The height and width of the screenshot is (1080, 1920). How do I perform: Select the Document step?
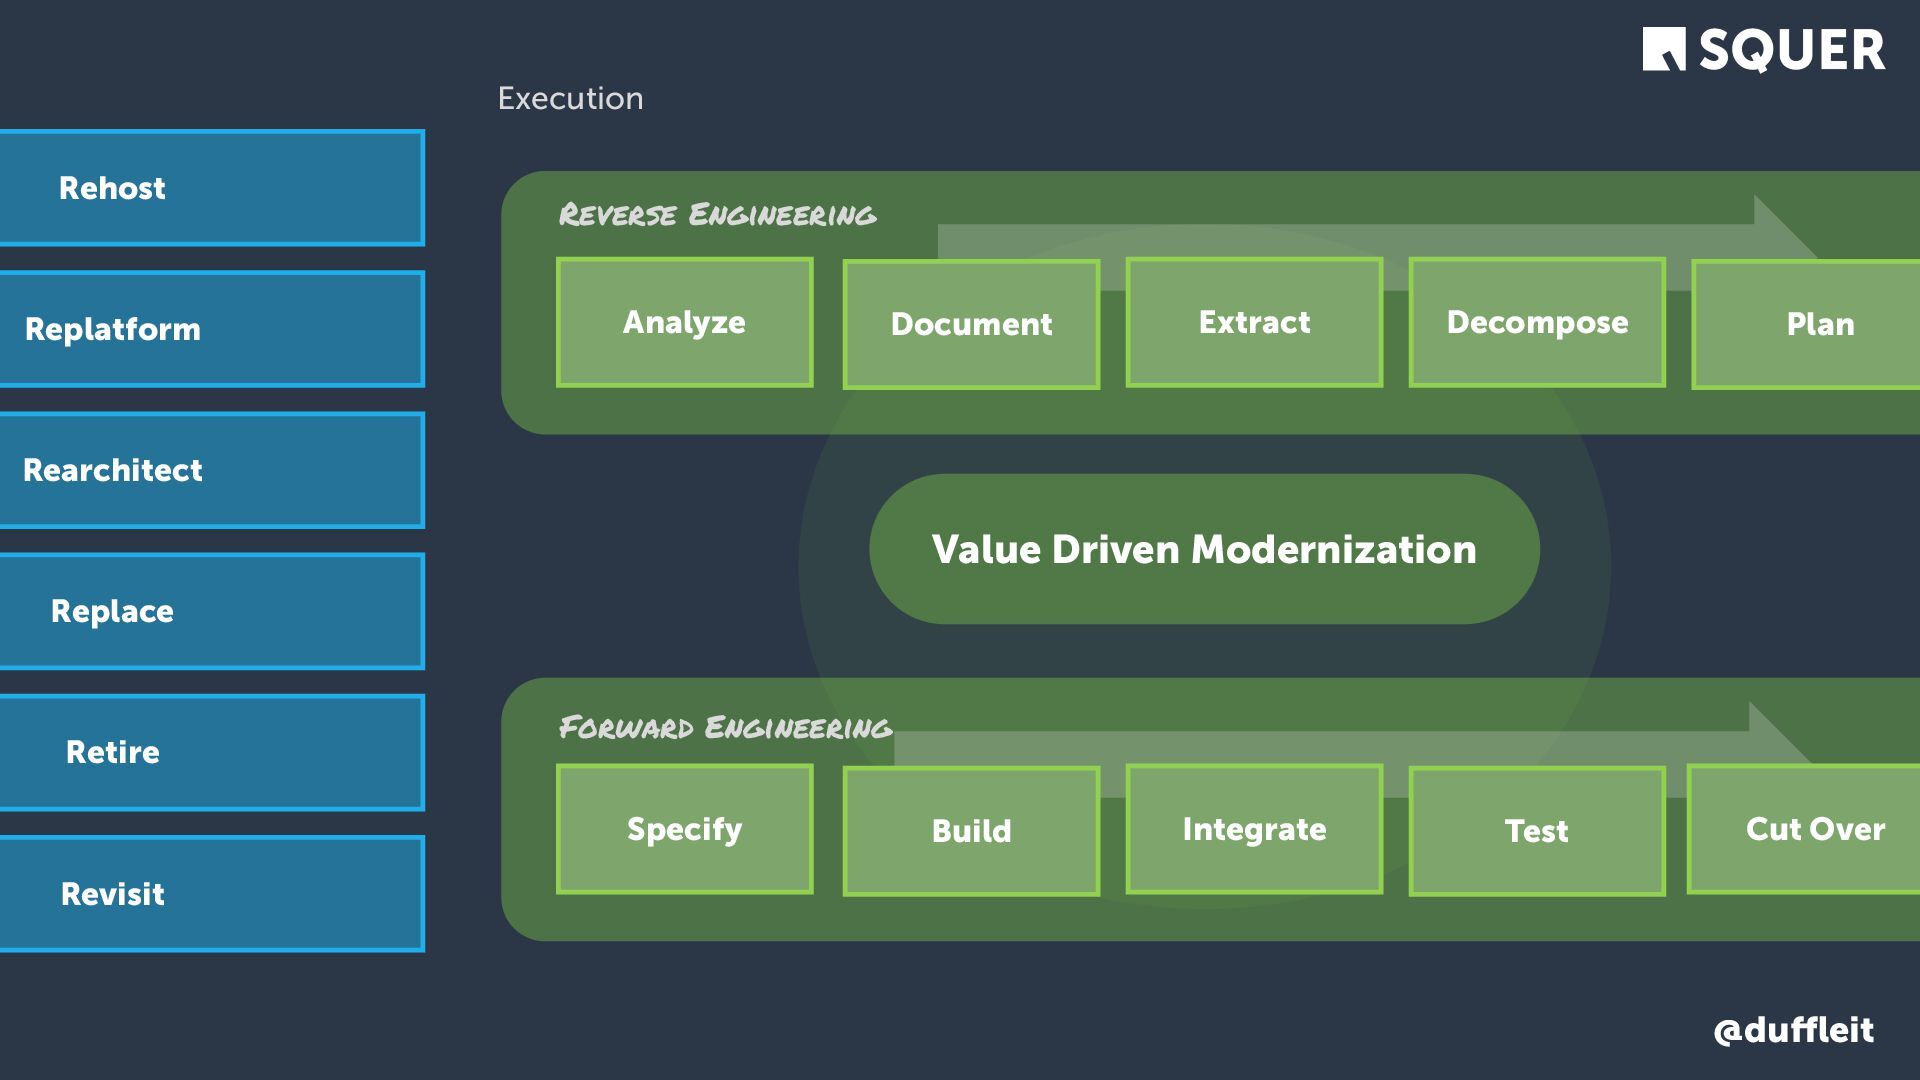(971, 324)
